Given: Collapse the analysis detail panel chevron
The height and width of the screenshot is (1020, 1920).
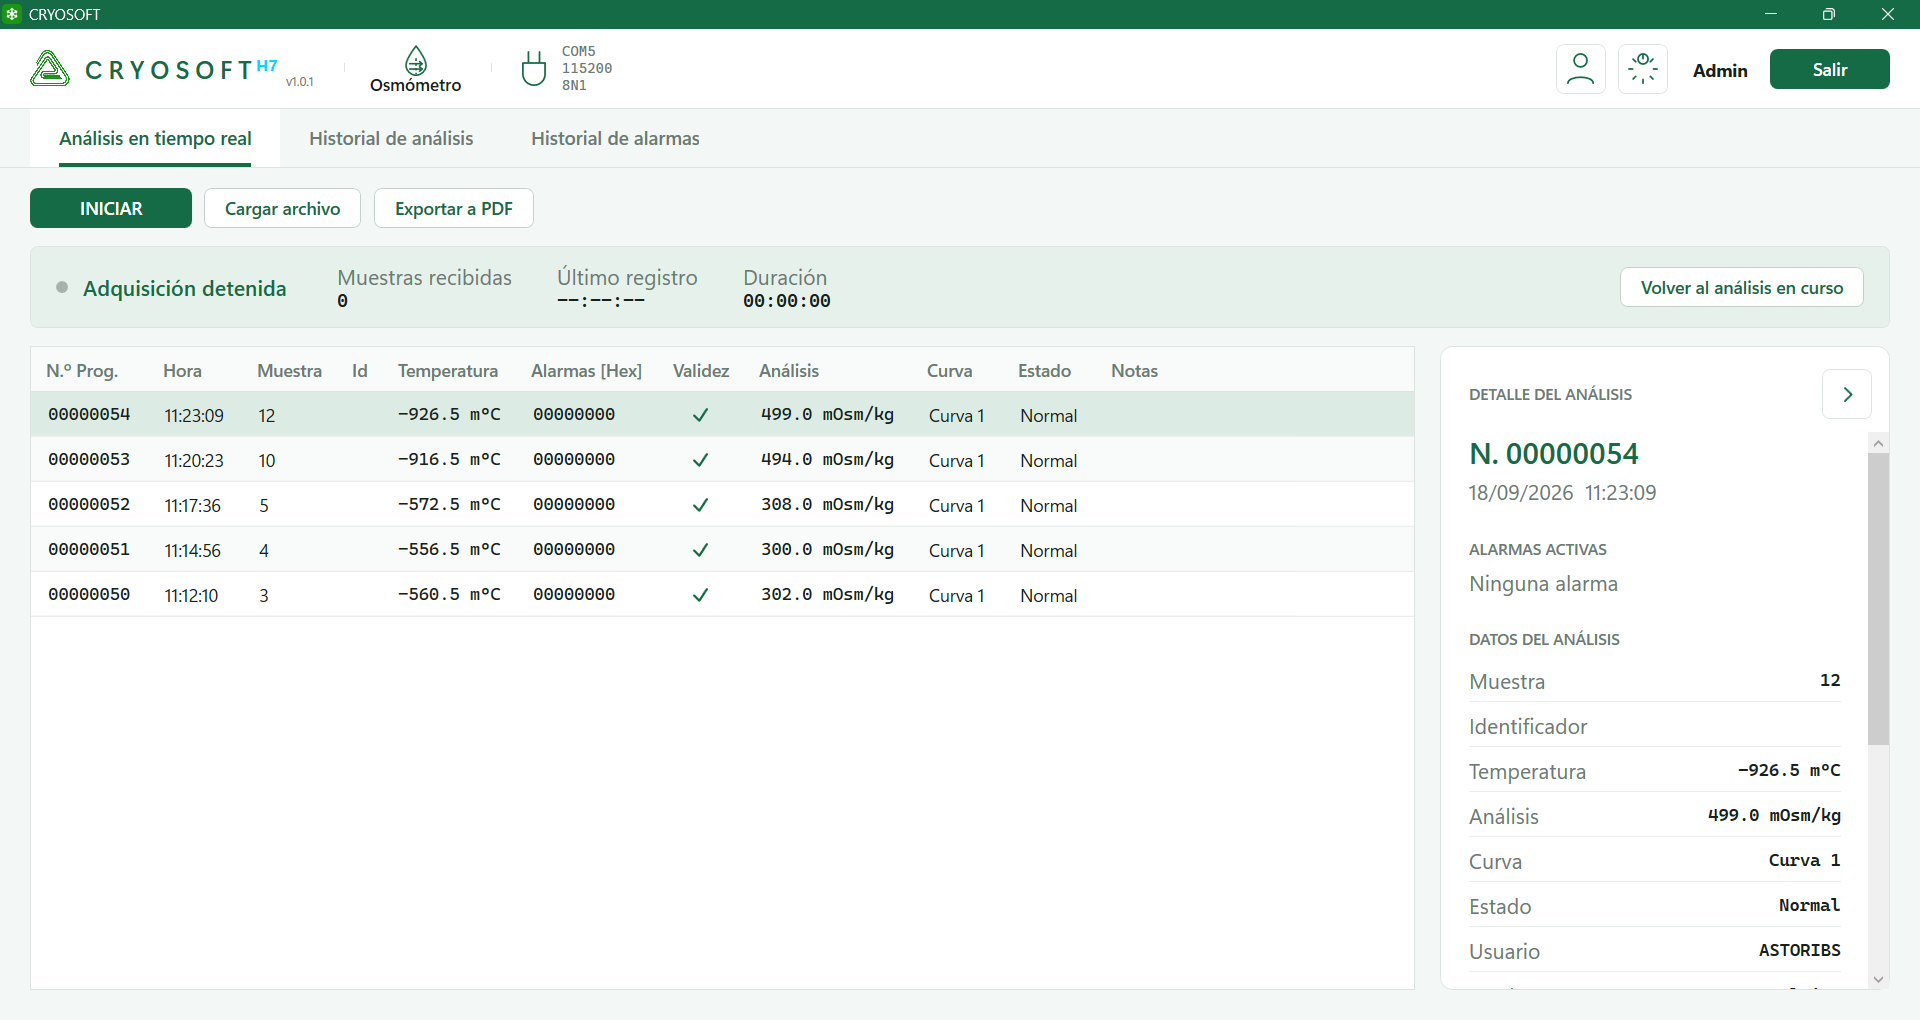Looking at the screenshot, I should click(1847, 394).
